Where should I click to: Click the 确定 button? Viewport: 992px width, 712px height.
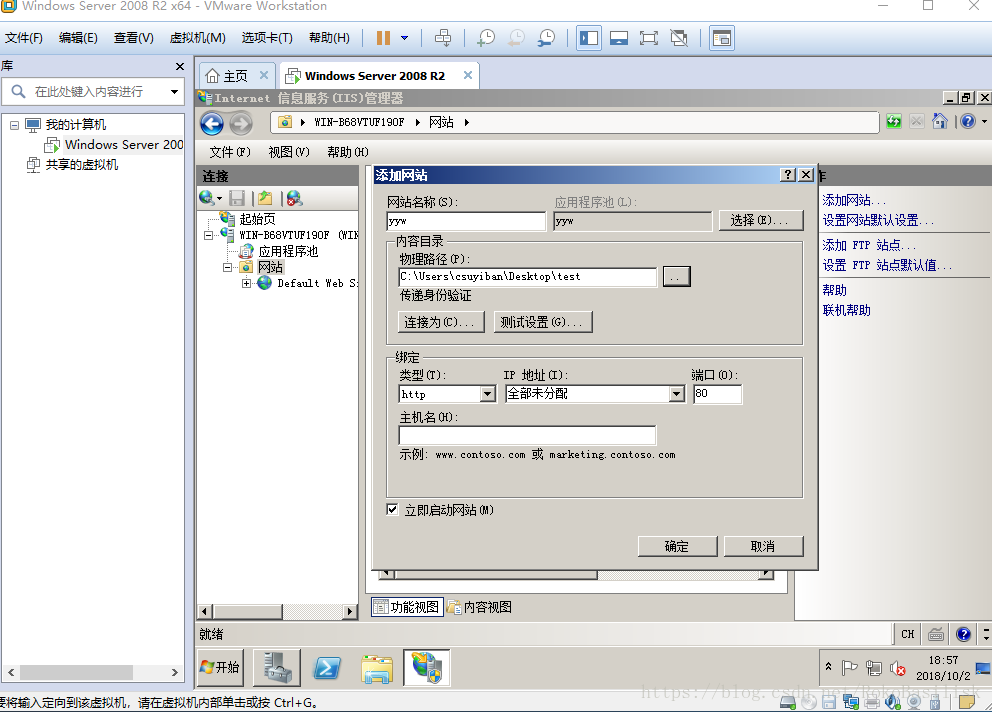678,546
